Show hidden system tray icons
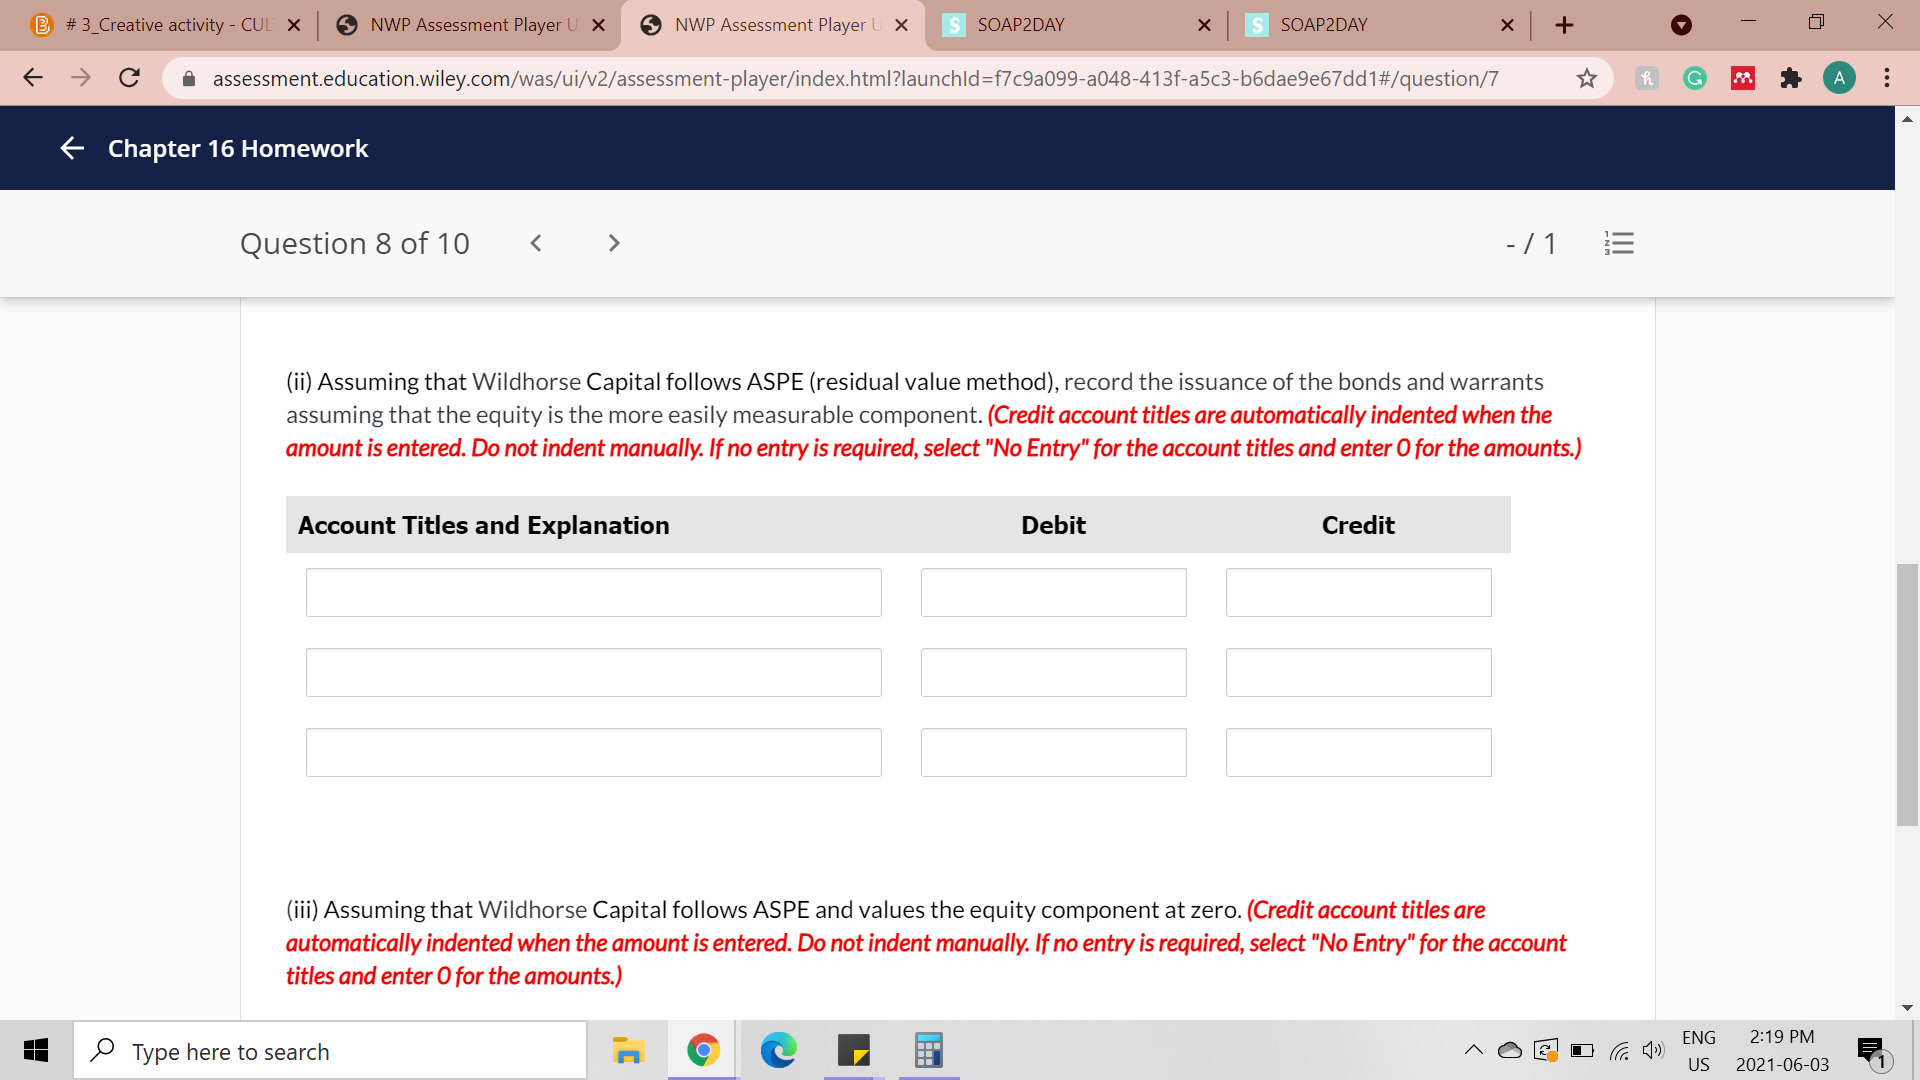 click(1473, 1050)
